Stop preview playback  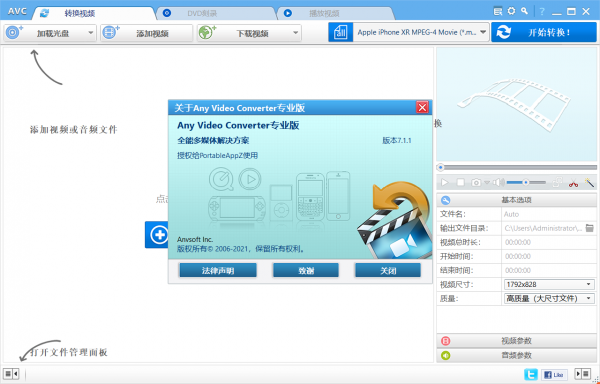point(460,182)
